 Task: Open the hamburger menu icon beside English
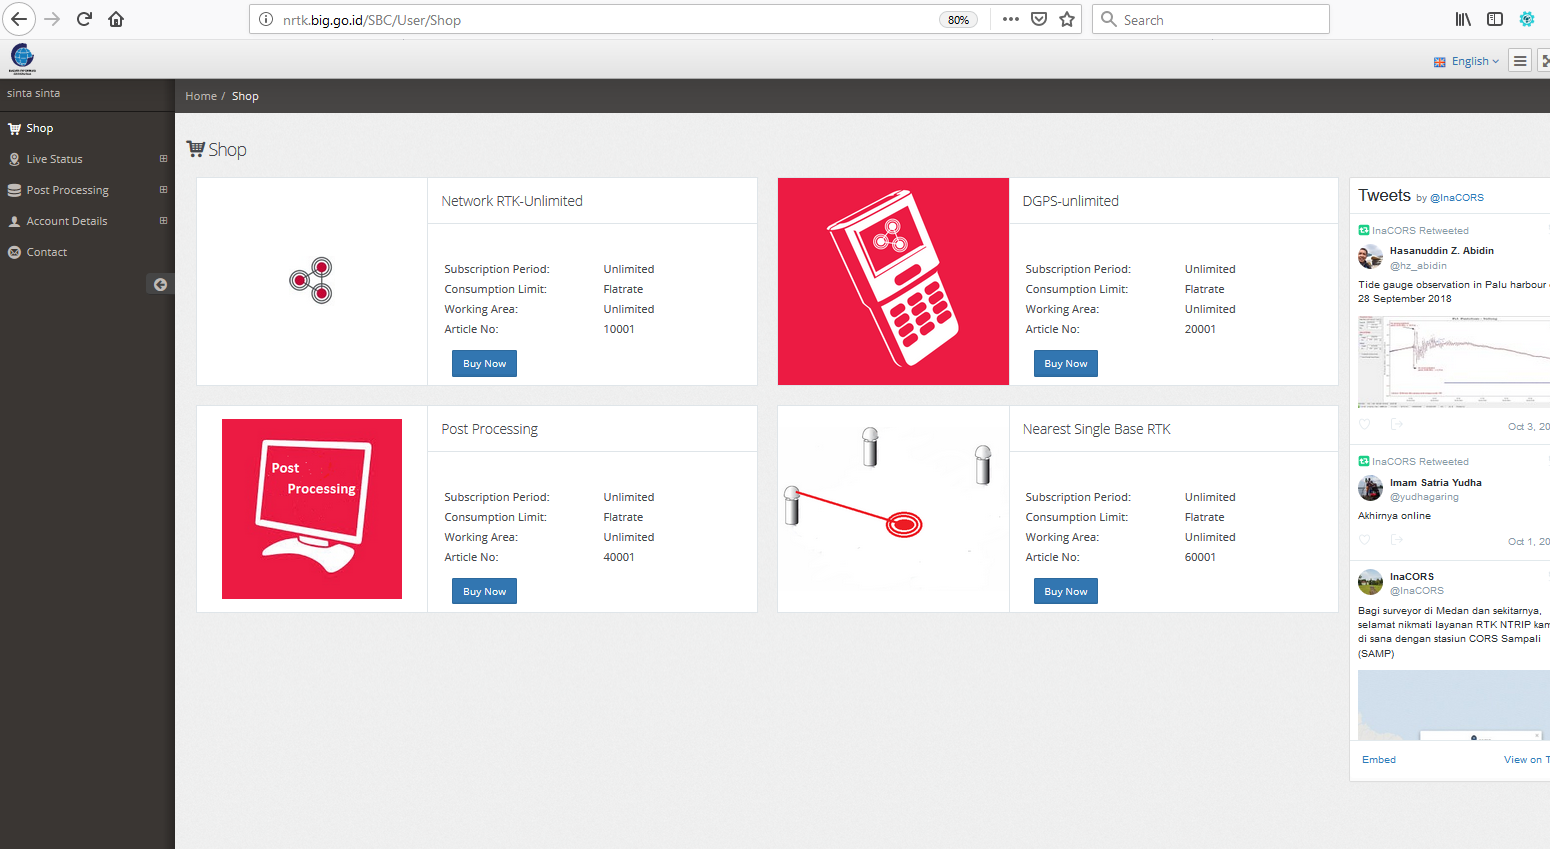click(x=1520, y=61)
